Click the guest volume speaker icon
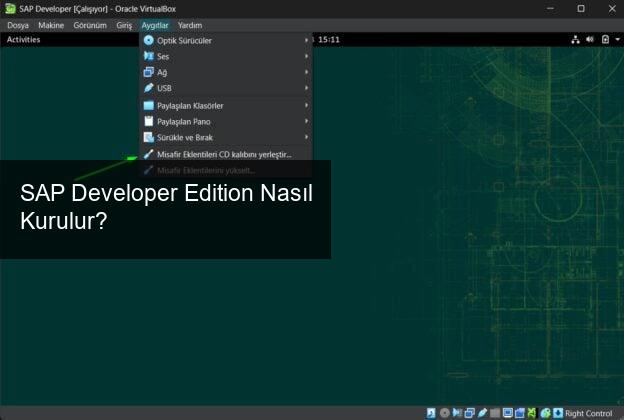The height and width of the screenshot is (420, 624). [x=590, y=40]
